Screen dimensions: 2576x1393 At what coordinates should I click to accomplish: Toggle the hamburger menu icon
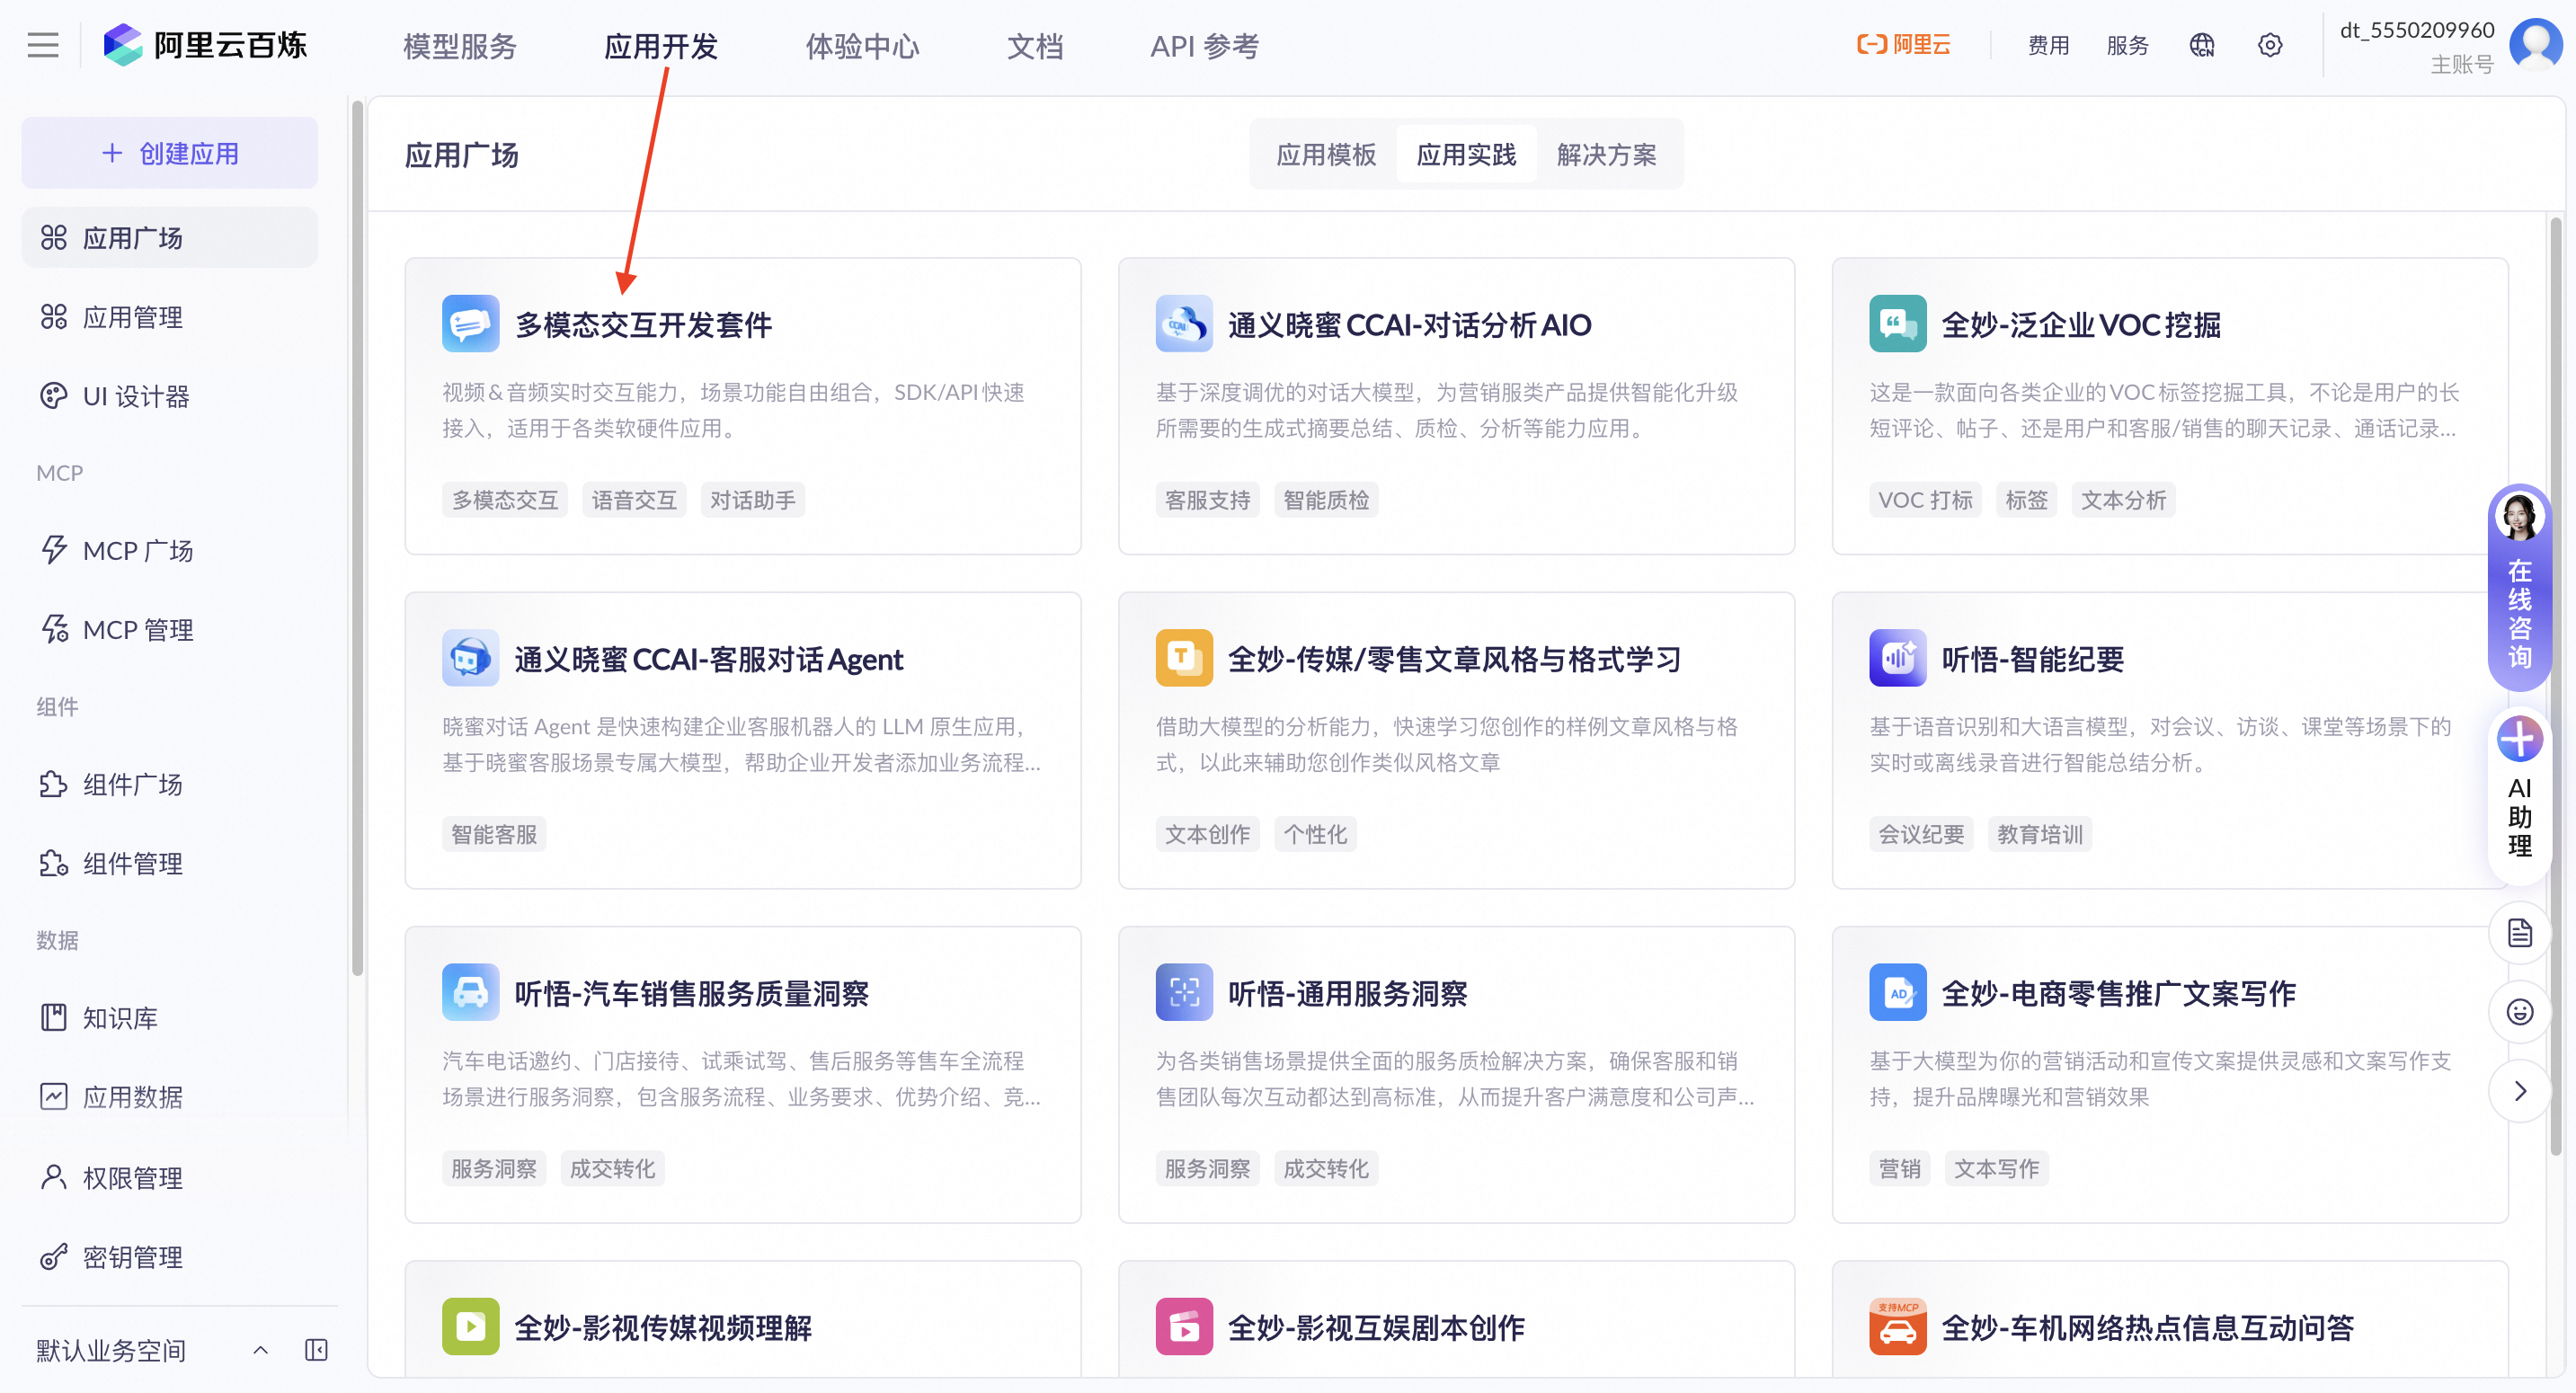click(x=42, y=45)
